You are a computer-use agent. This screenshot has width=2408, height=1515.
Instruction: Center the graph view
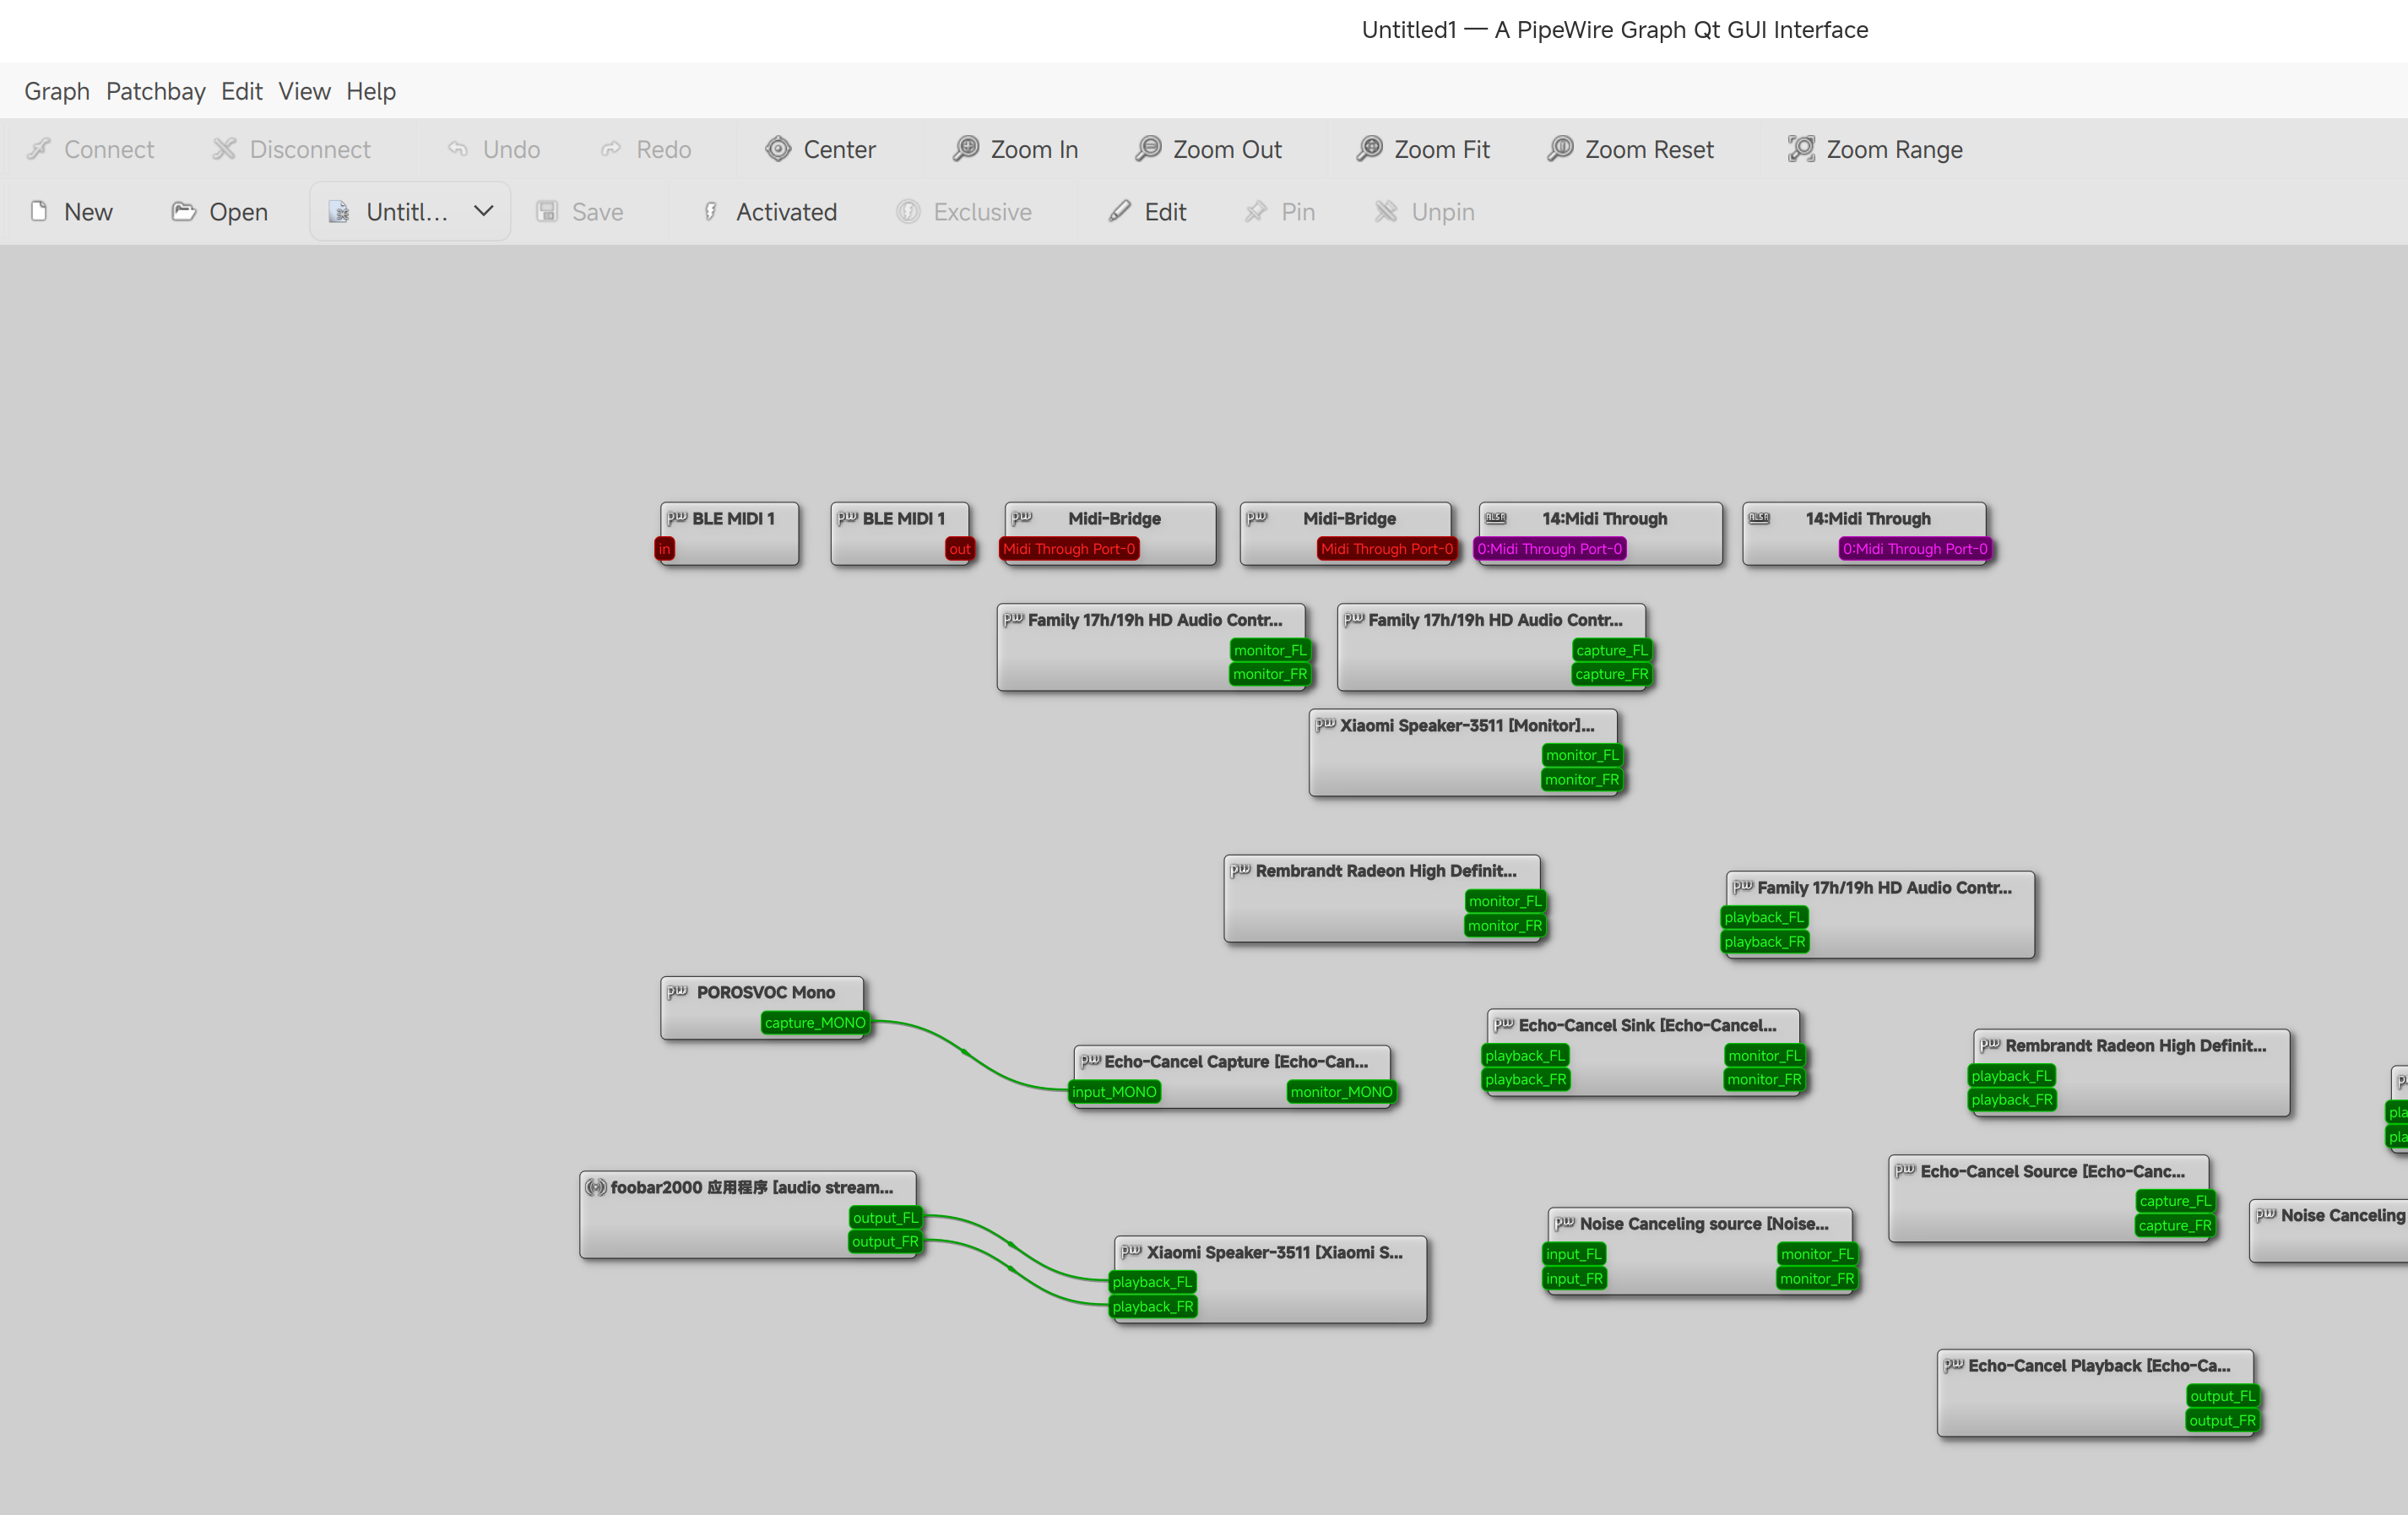(820, 149)
